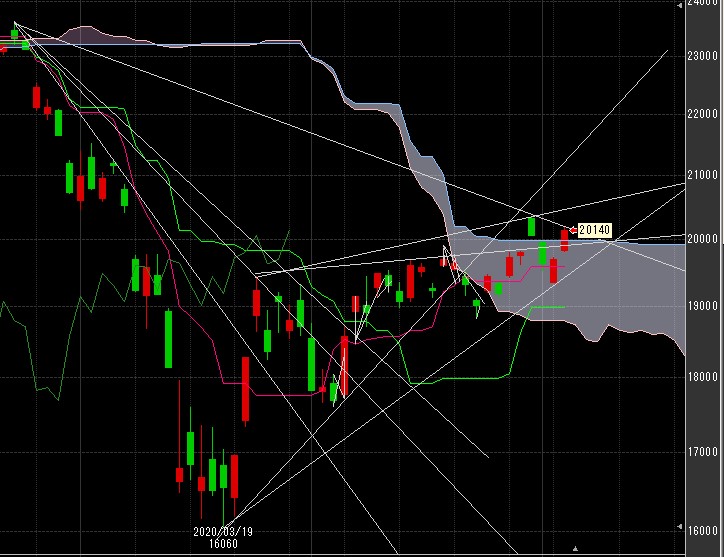Viewport: 724px width, 557px height.
Task: Click the 21000 price axis label
Action: (x=704, y=175)
